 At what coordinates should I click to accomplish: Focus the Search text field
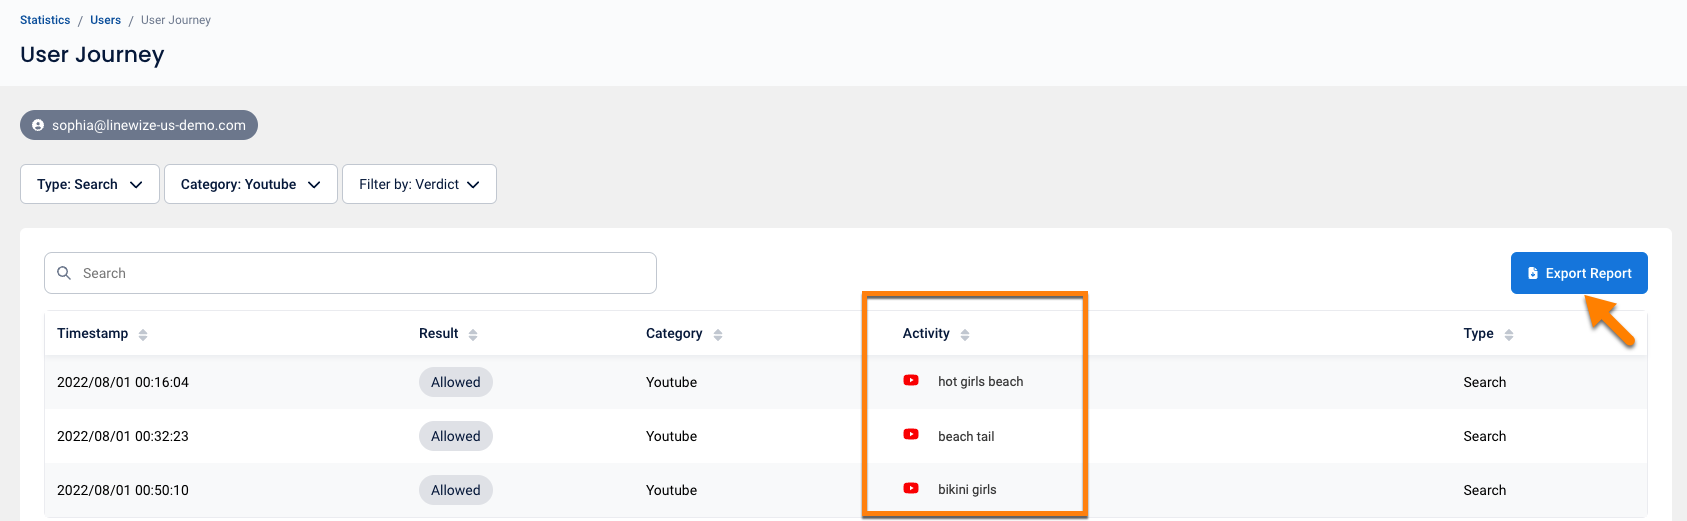point(360,273)
